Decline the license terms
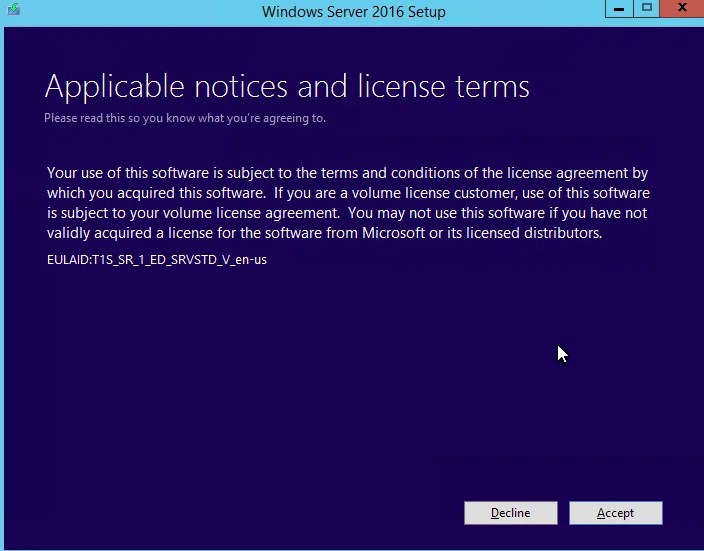 pos(510,513)
